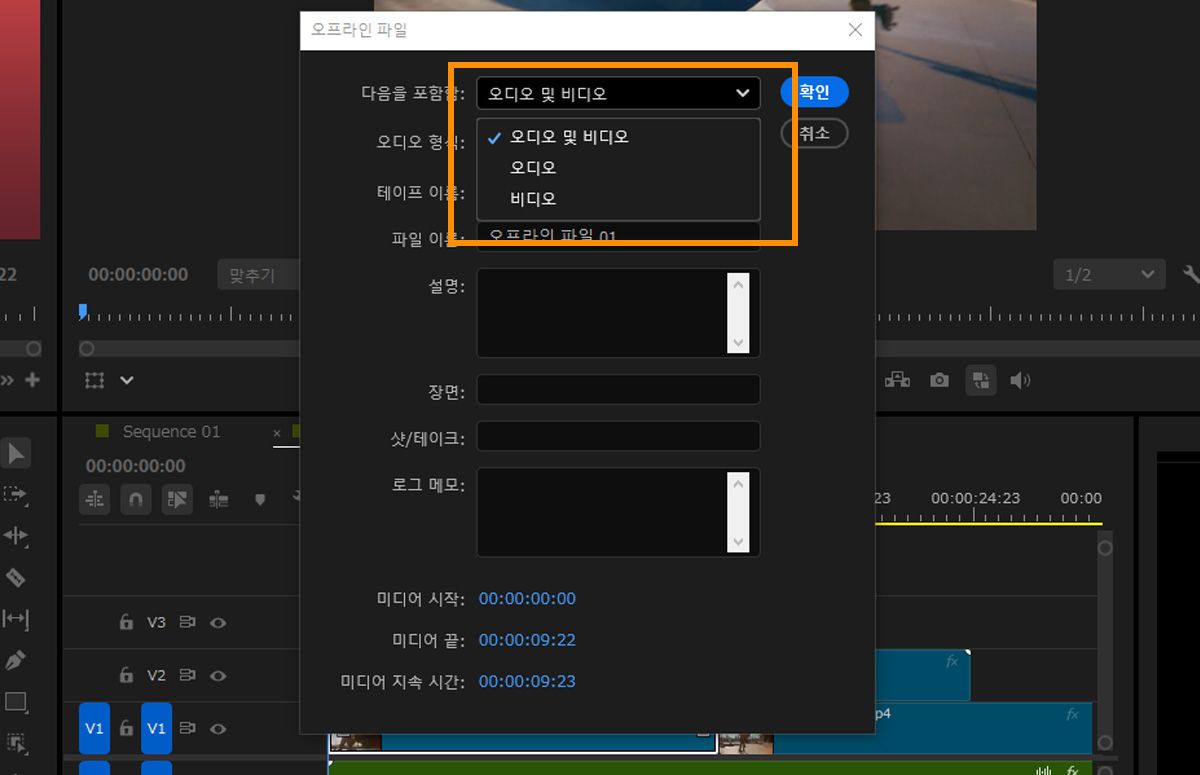Select the Pen tool
The width and height of the screenshot is (1200, 775).
tap(16, 660)
